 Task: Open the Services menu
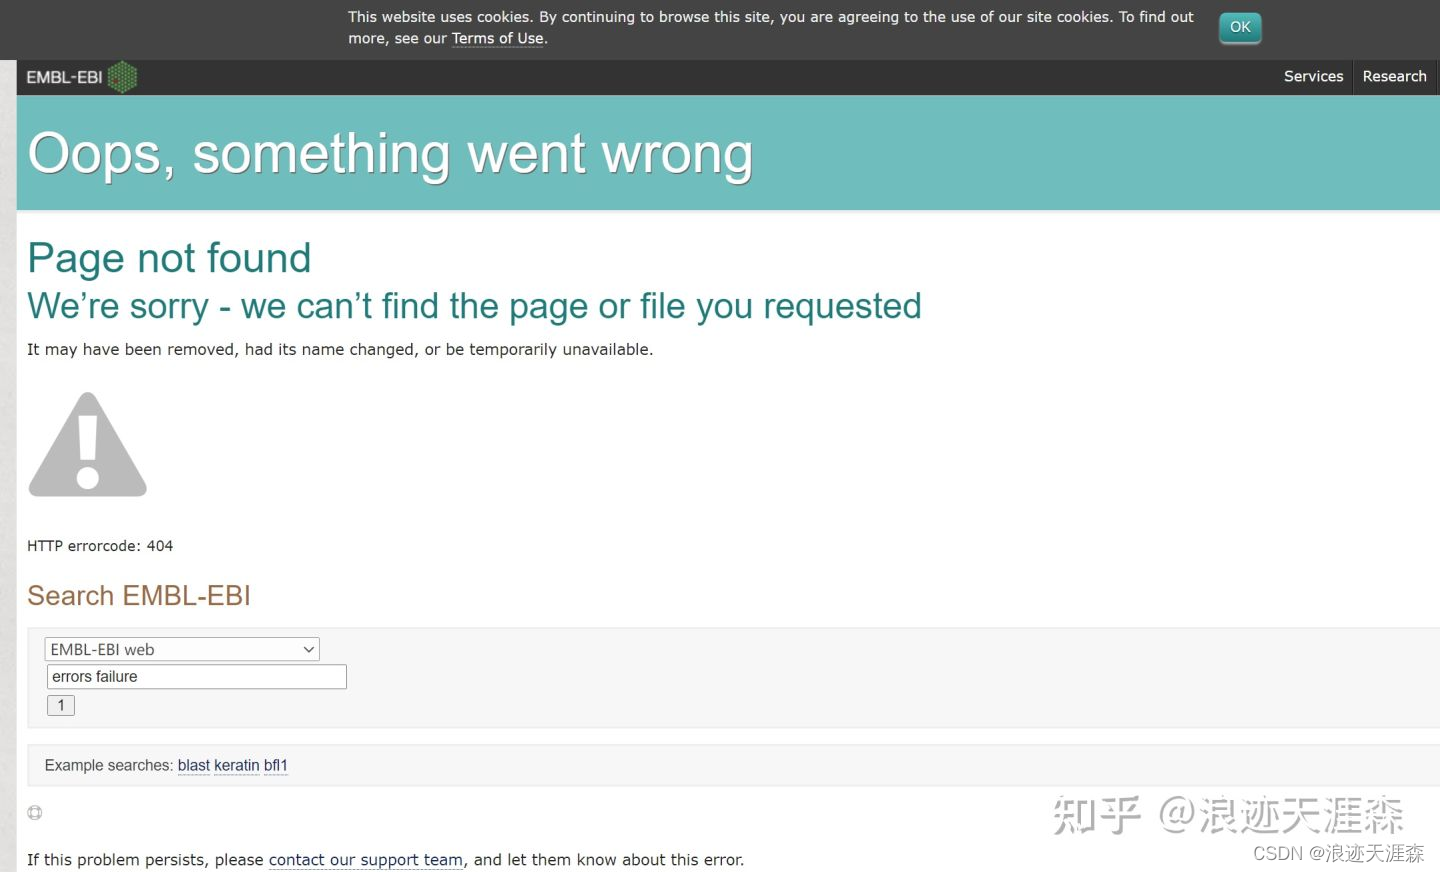coord(1313,77)
